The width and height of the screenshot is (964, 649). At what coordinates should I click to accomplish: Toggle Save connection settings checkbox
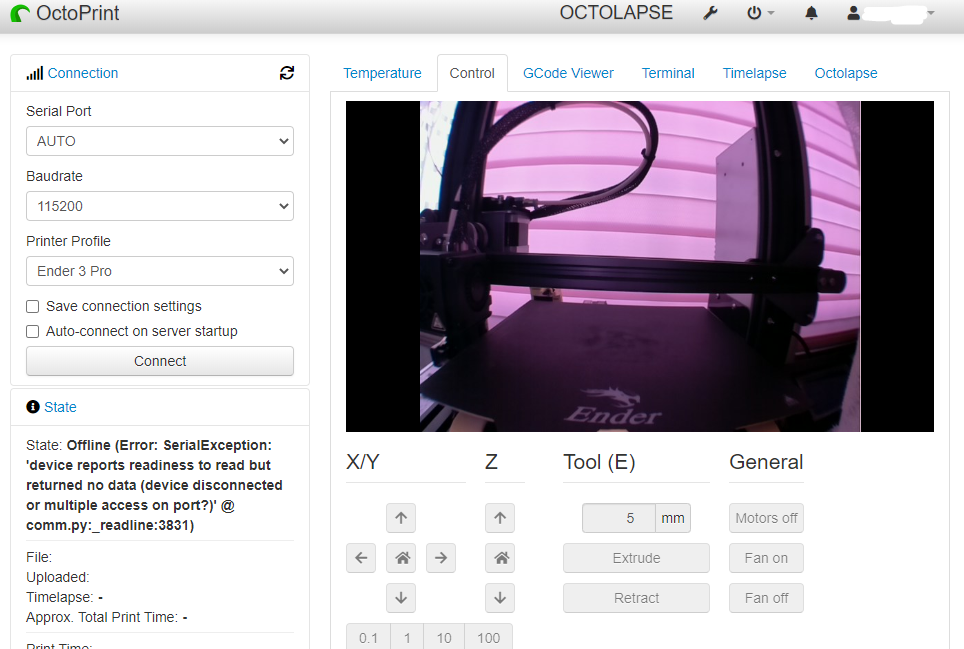[33, 306]
